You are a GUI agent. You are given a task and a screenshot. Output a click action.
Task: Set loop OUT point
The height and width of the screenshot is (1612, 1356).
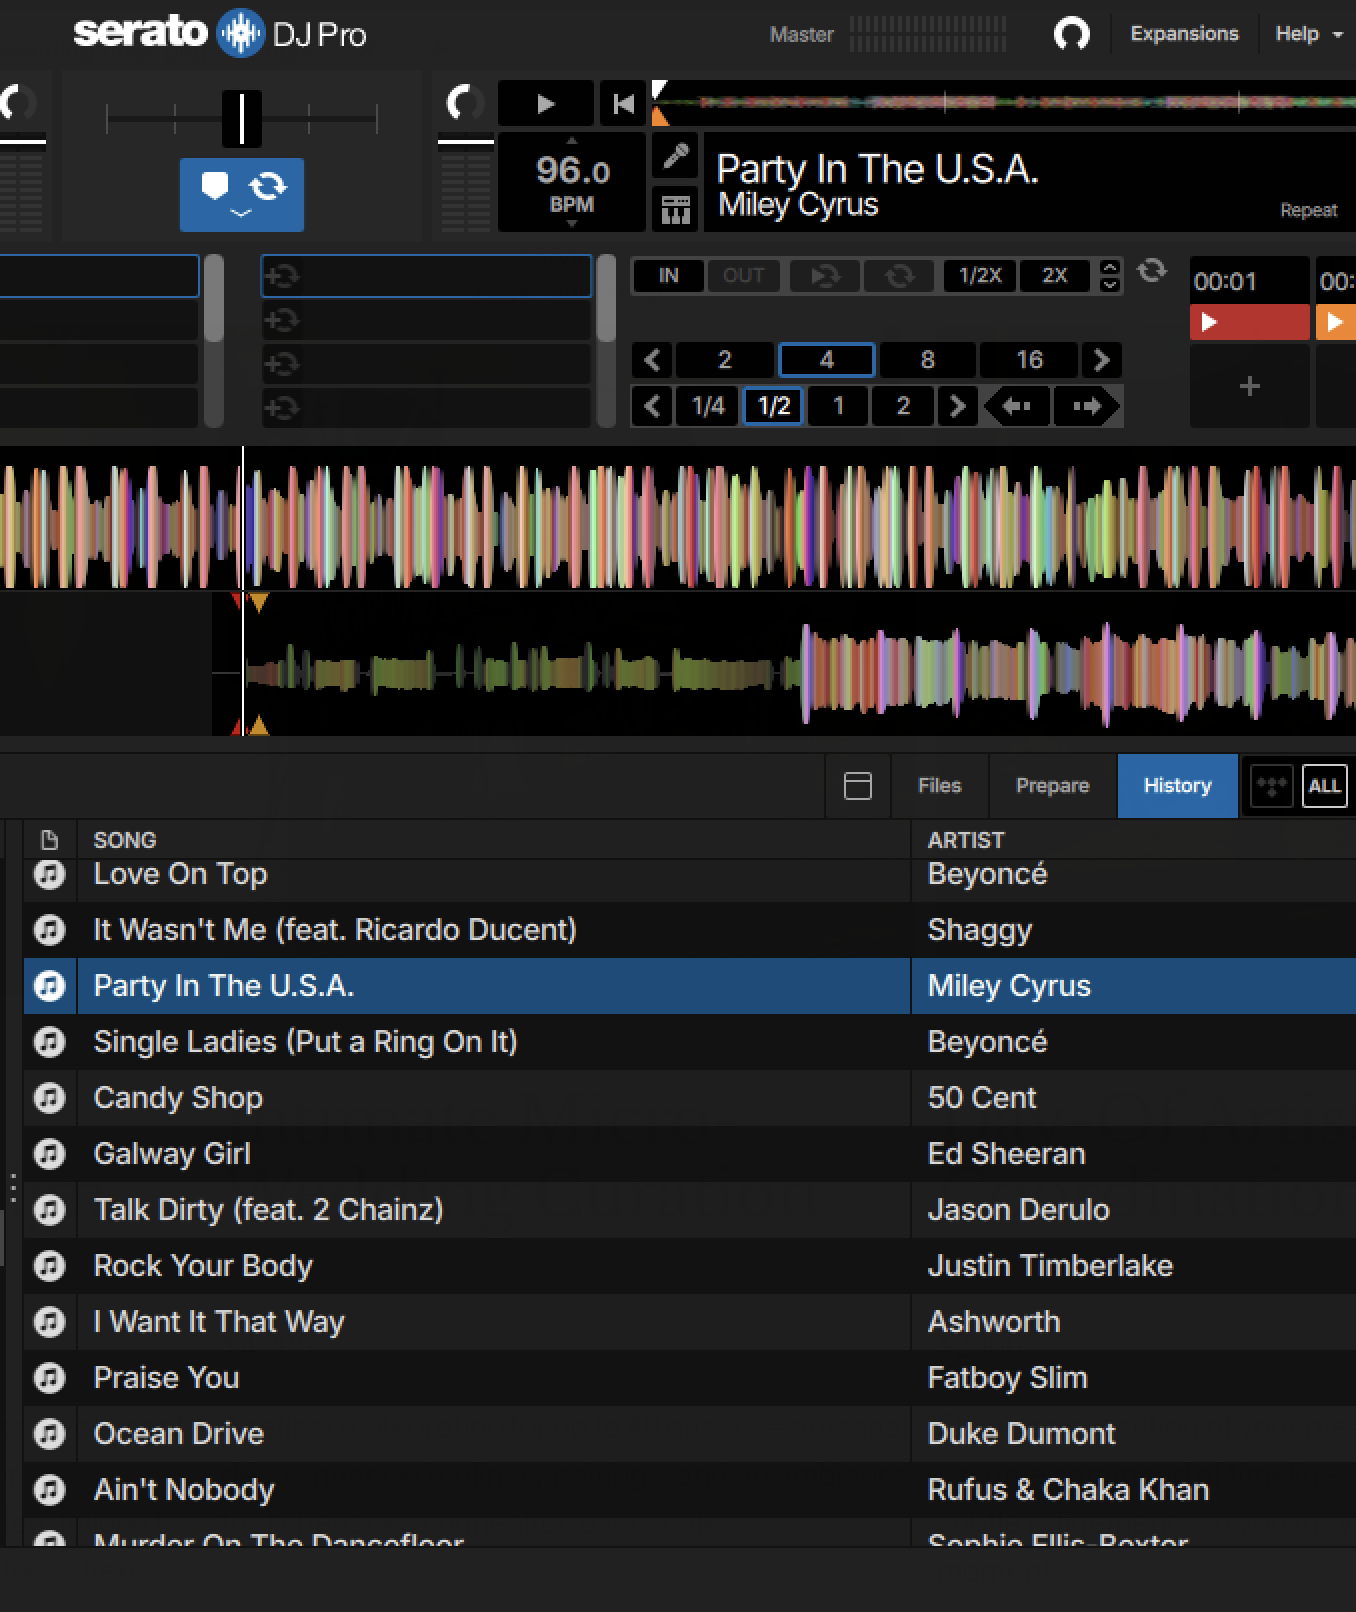(x=743, y=275)
